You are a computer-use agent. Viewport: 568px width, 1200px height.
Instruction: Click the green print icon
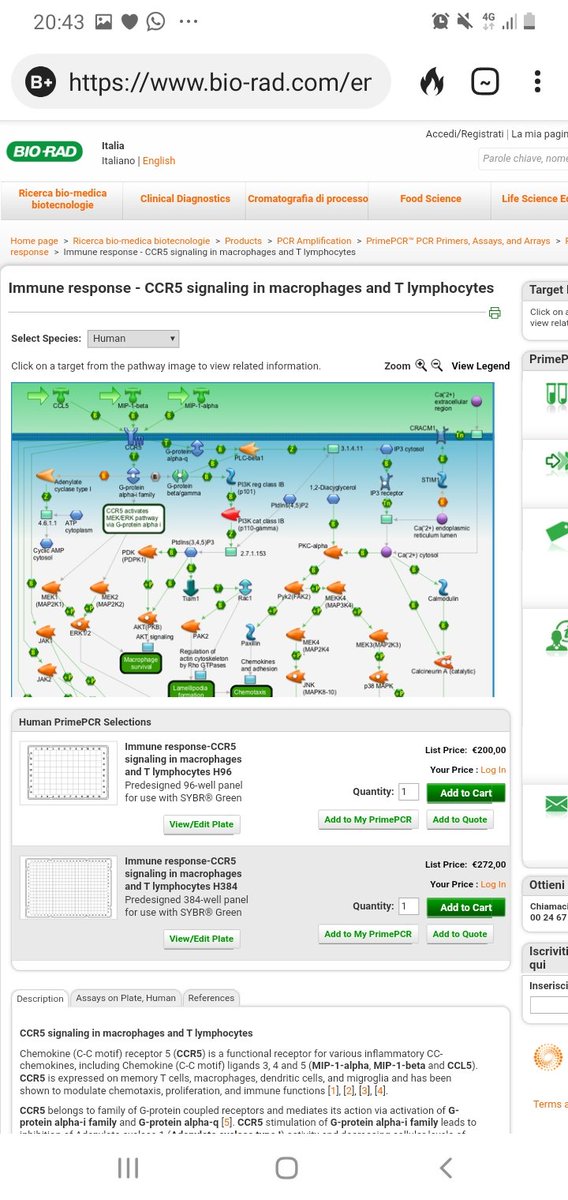point(494,313)
